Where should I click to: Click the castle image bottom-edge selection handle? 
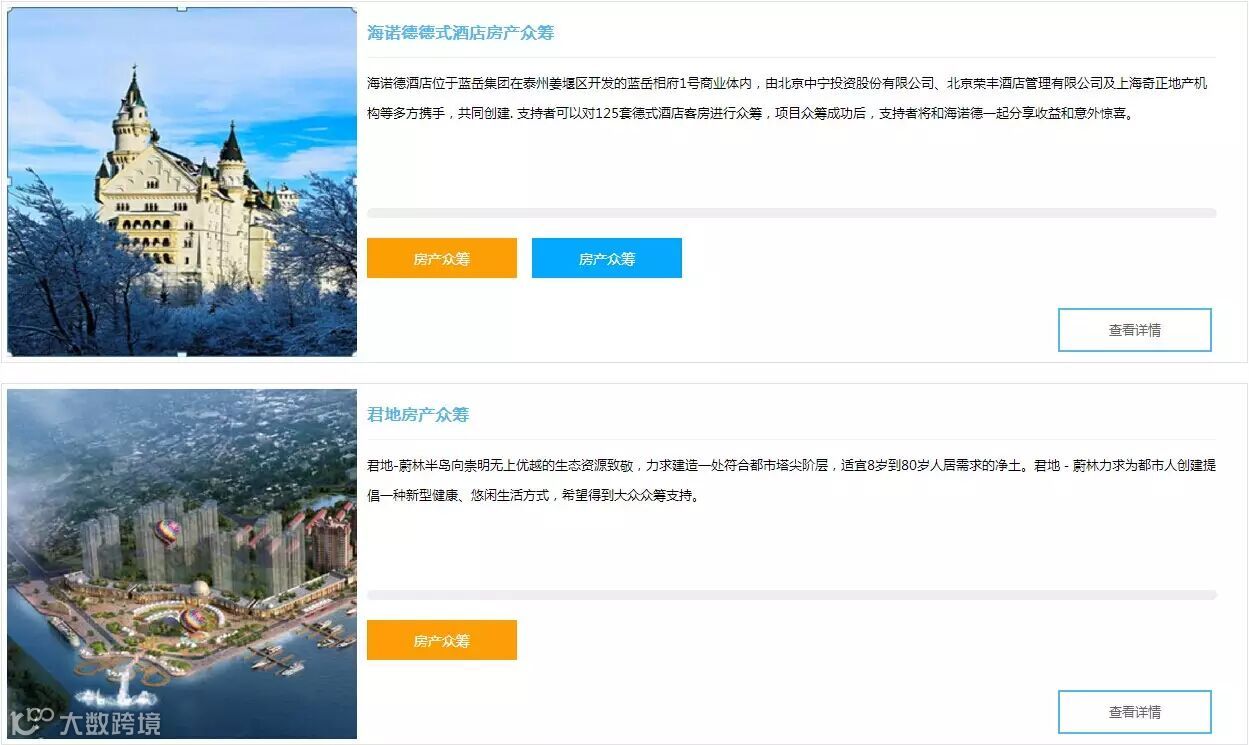click(182, 355)
